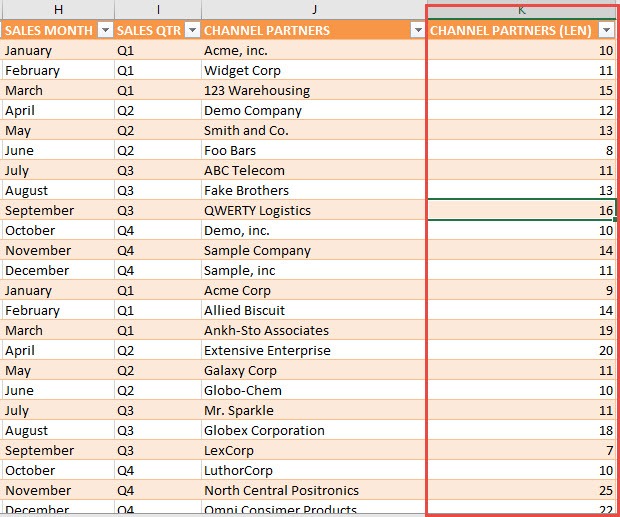Click length value 19 for Ankh-Sto Associates
The height and width of the screenshot is (517, 620).
click(x=522, y=330)
